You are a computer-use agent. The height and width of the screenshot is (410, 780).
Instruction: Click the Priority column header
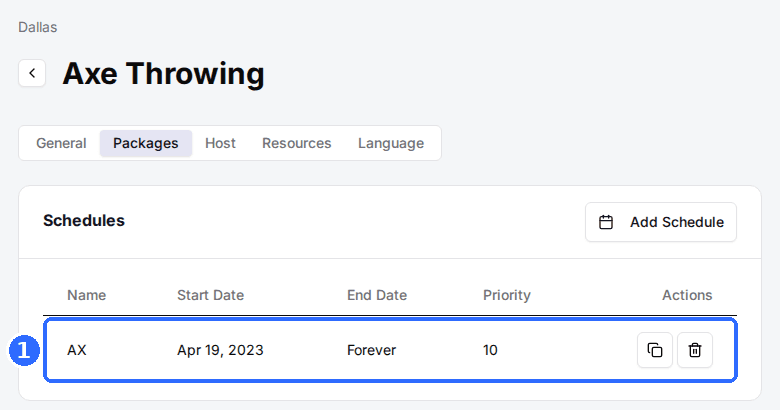(507, 295)
